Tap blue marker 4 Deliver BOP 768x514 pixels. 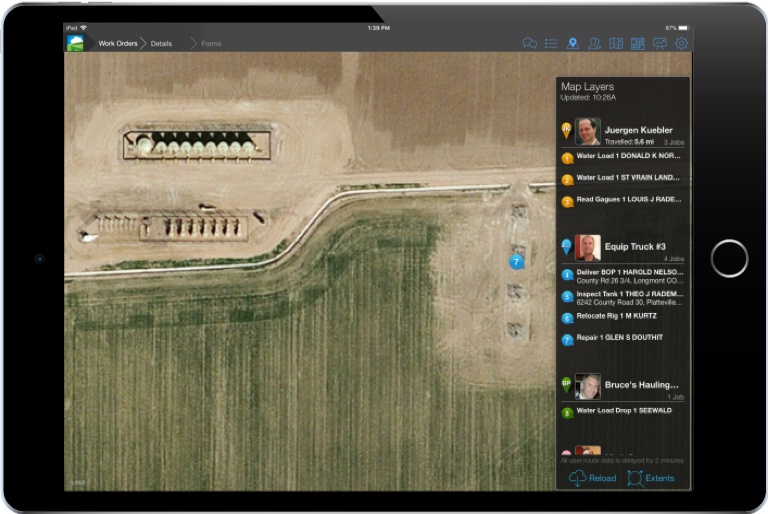tap(567, 274)
